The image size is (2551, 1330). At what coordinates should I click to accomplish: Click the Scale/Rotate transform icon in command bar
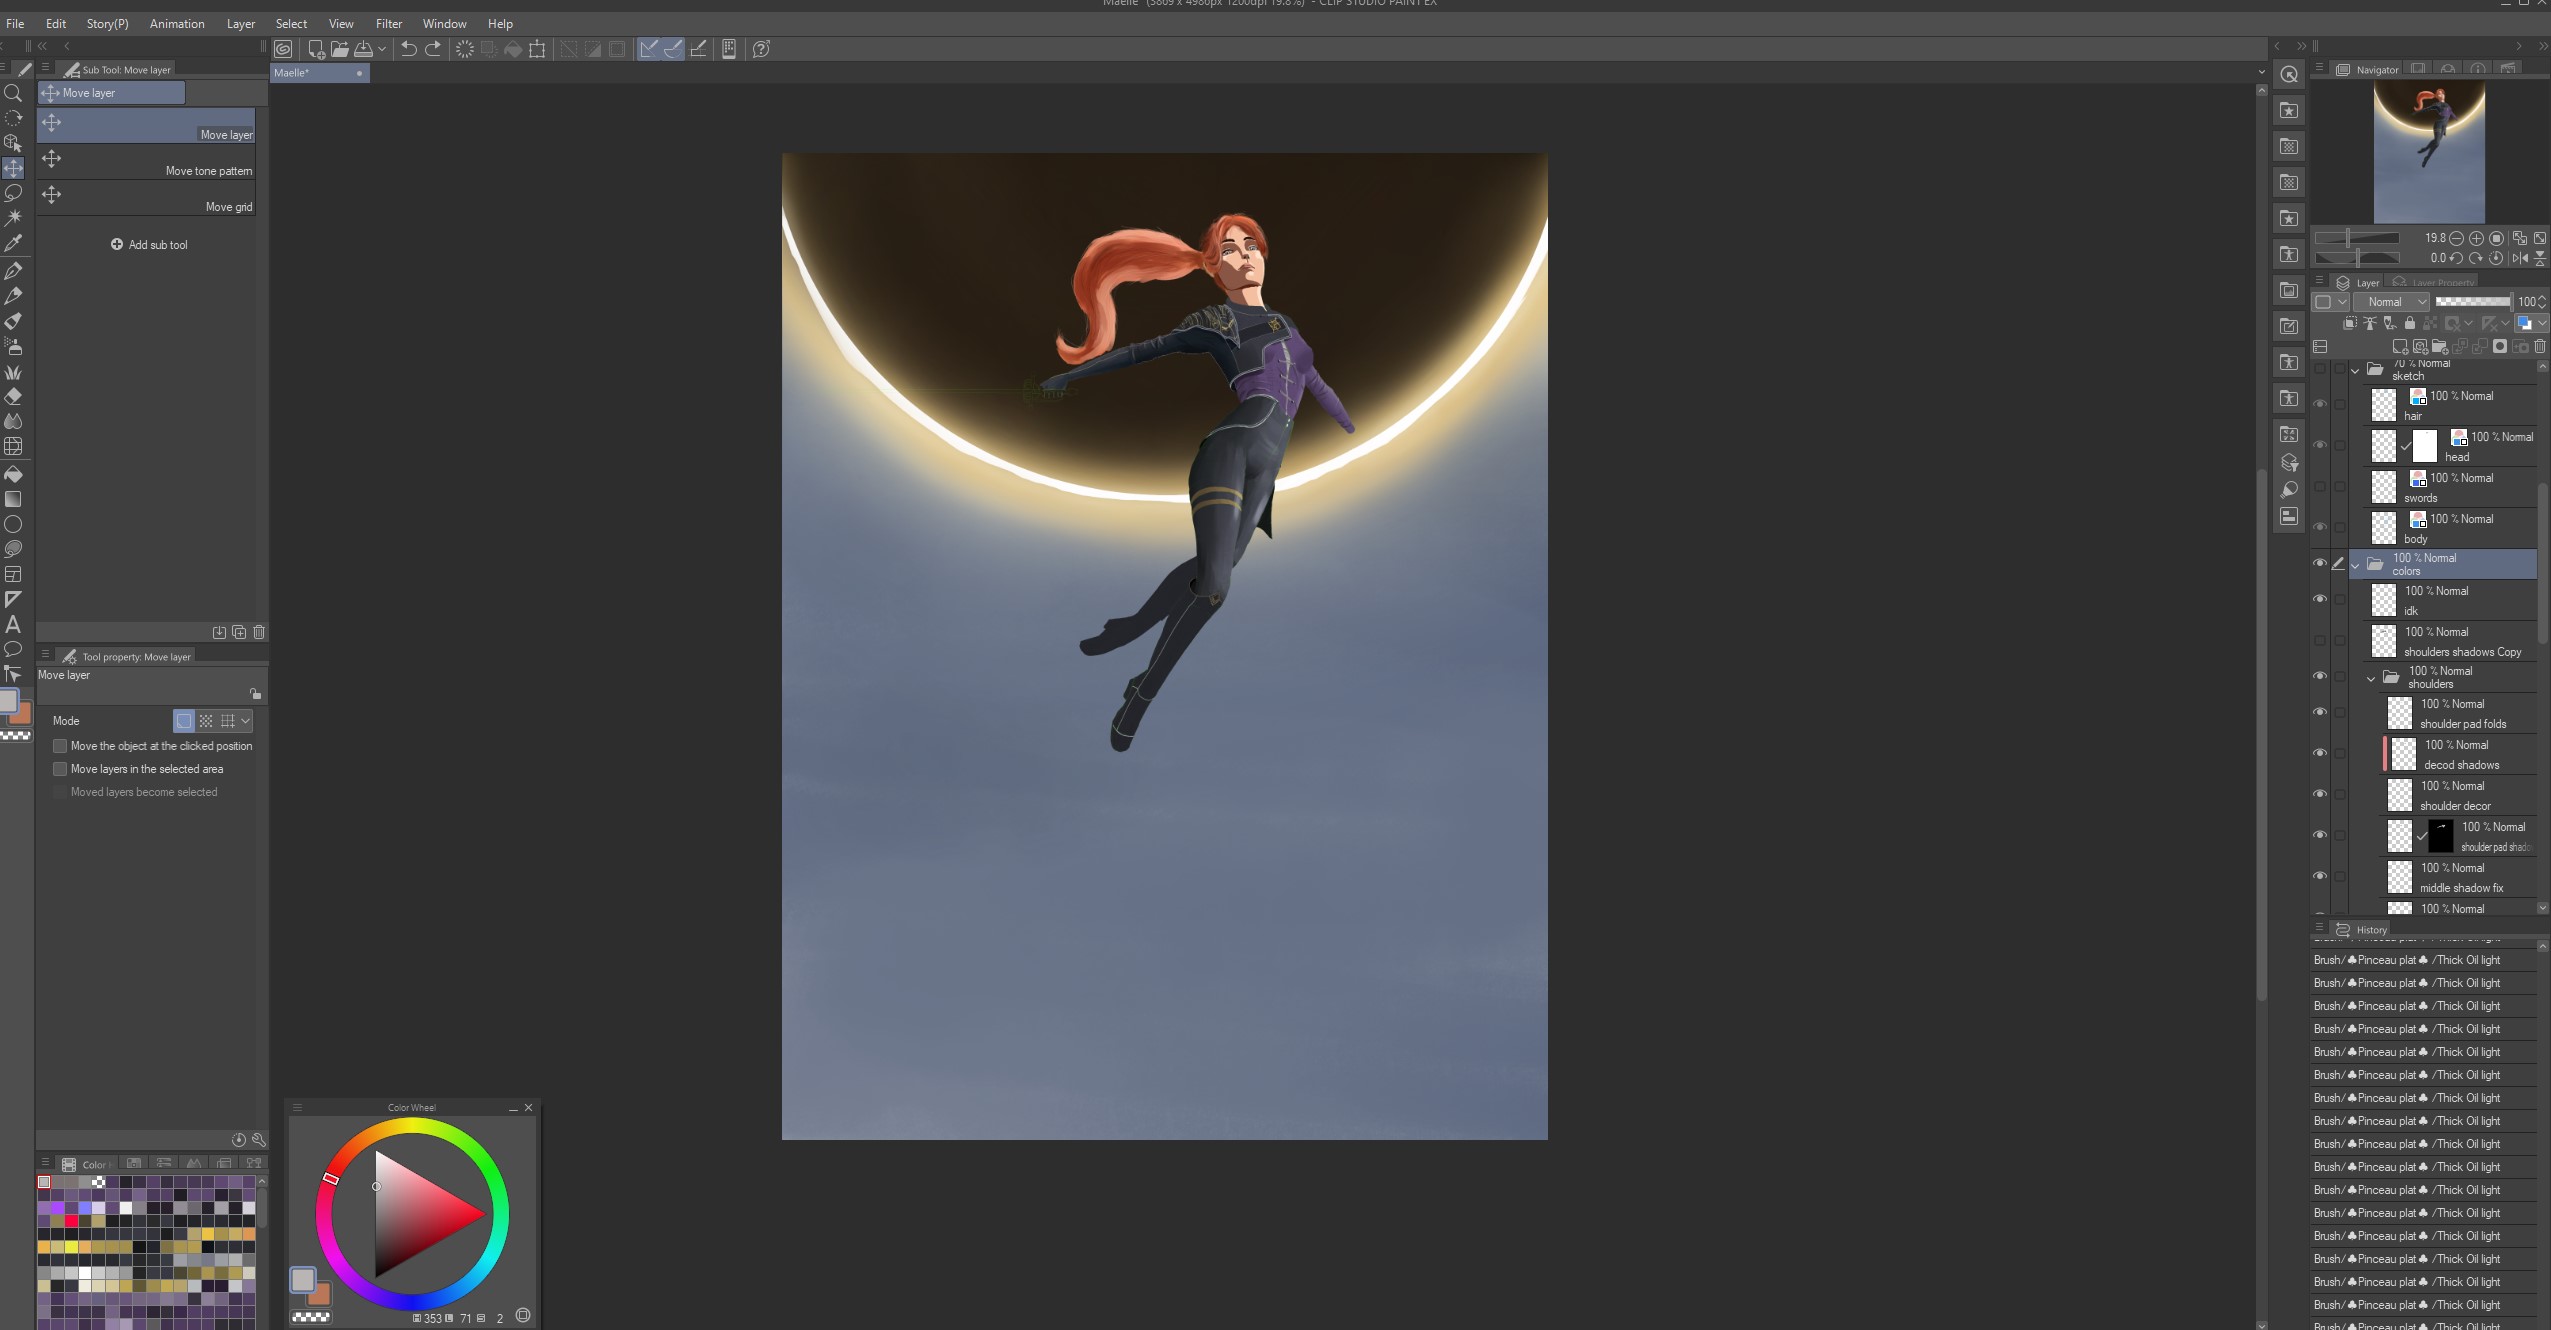click(x=537, y=49)
